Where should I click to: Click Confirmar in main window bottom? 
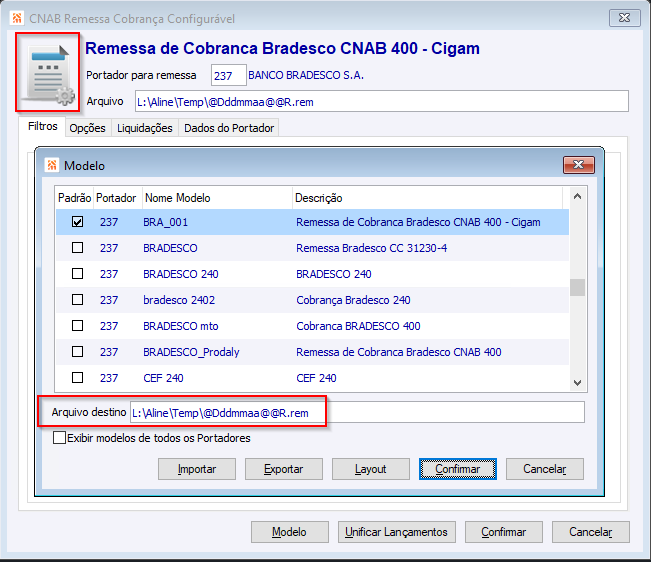click(504, 532)
